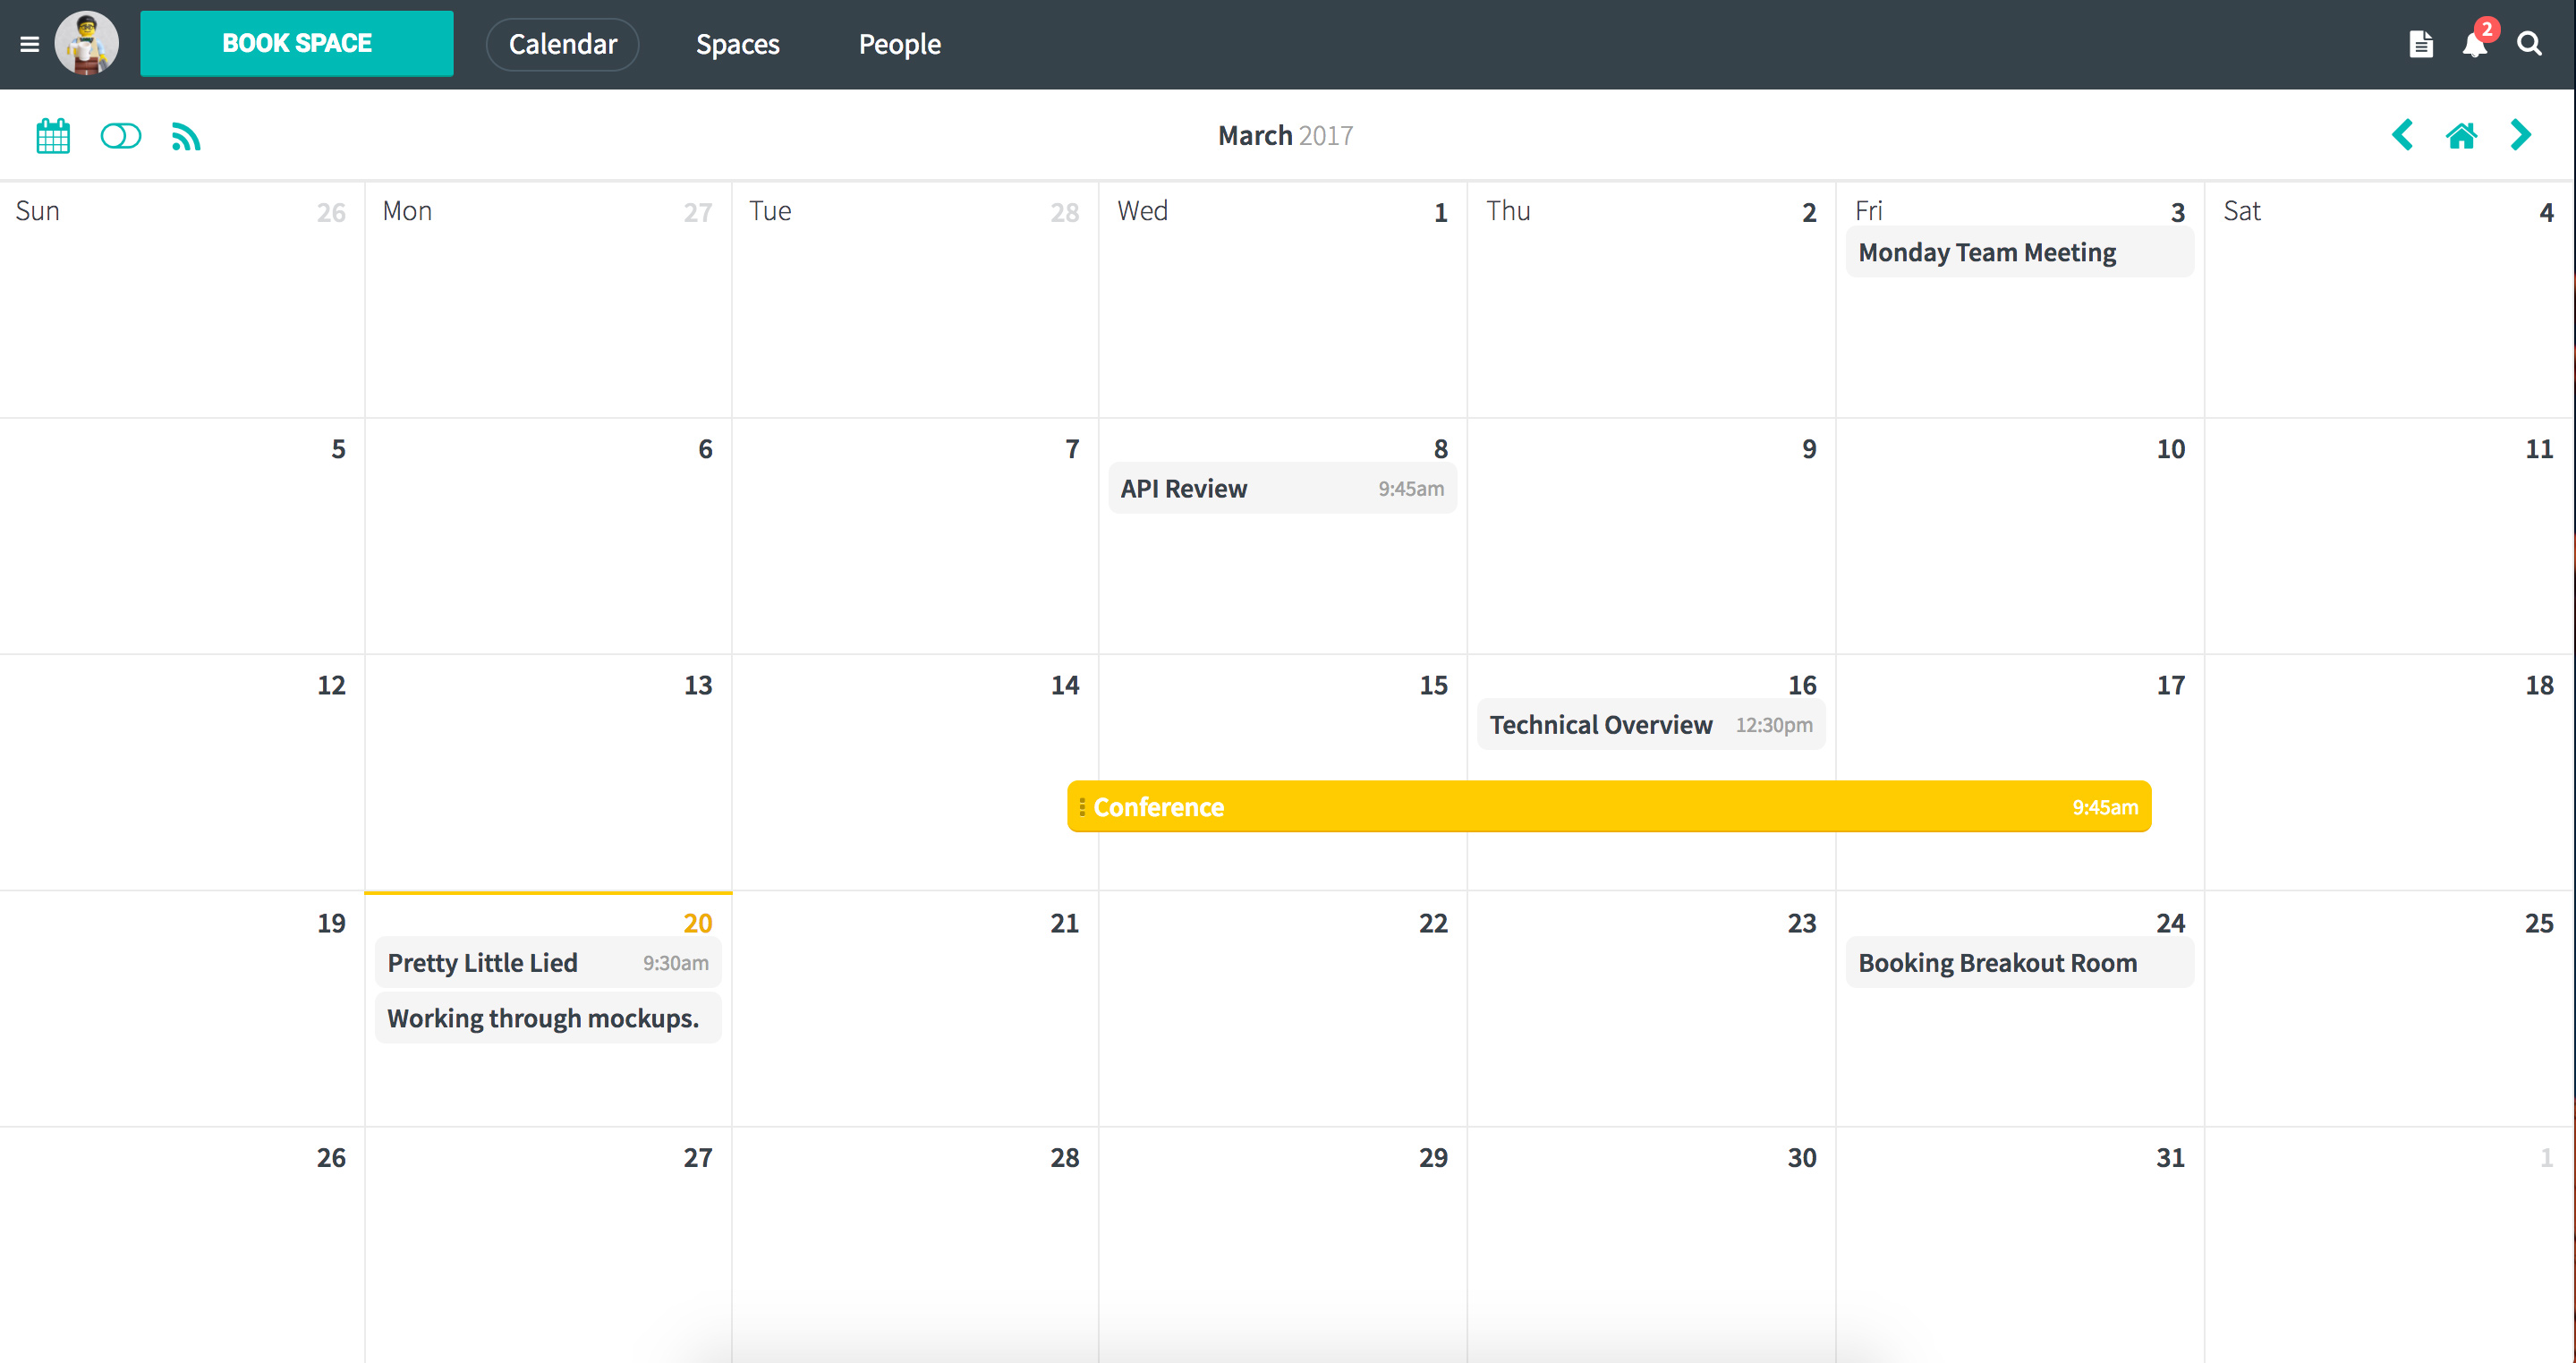Select greyed-out date 28 under Tue
This screenshot has height=1363, width=2576.
click(x=1064, y=212)
